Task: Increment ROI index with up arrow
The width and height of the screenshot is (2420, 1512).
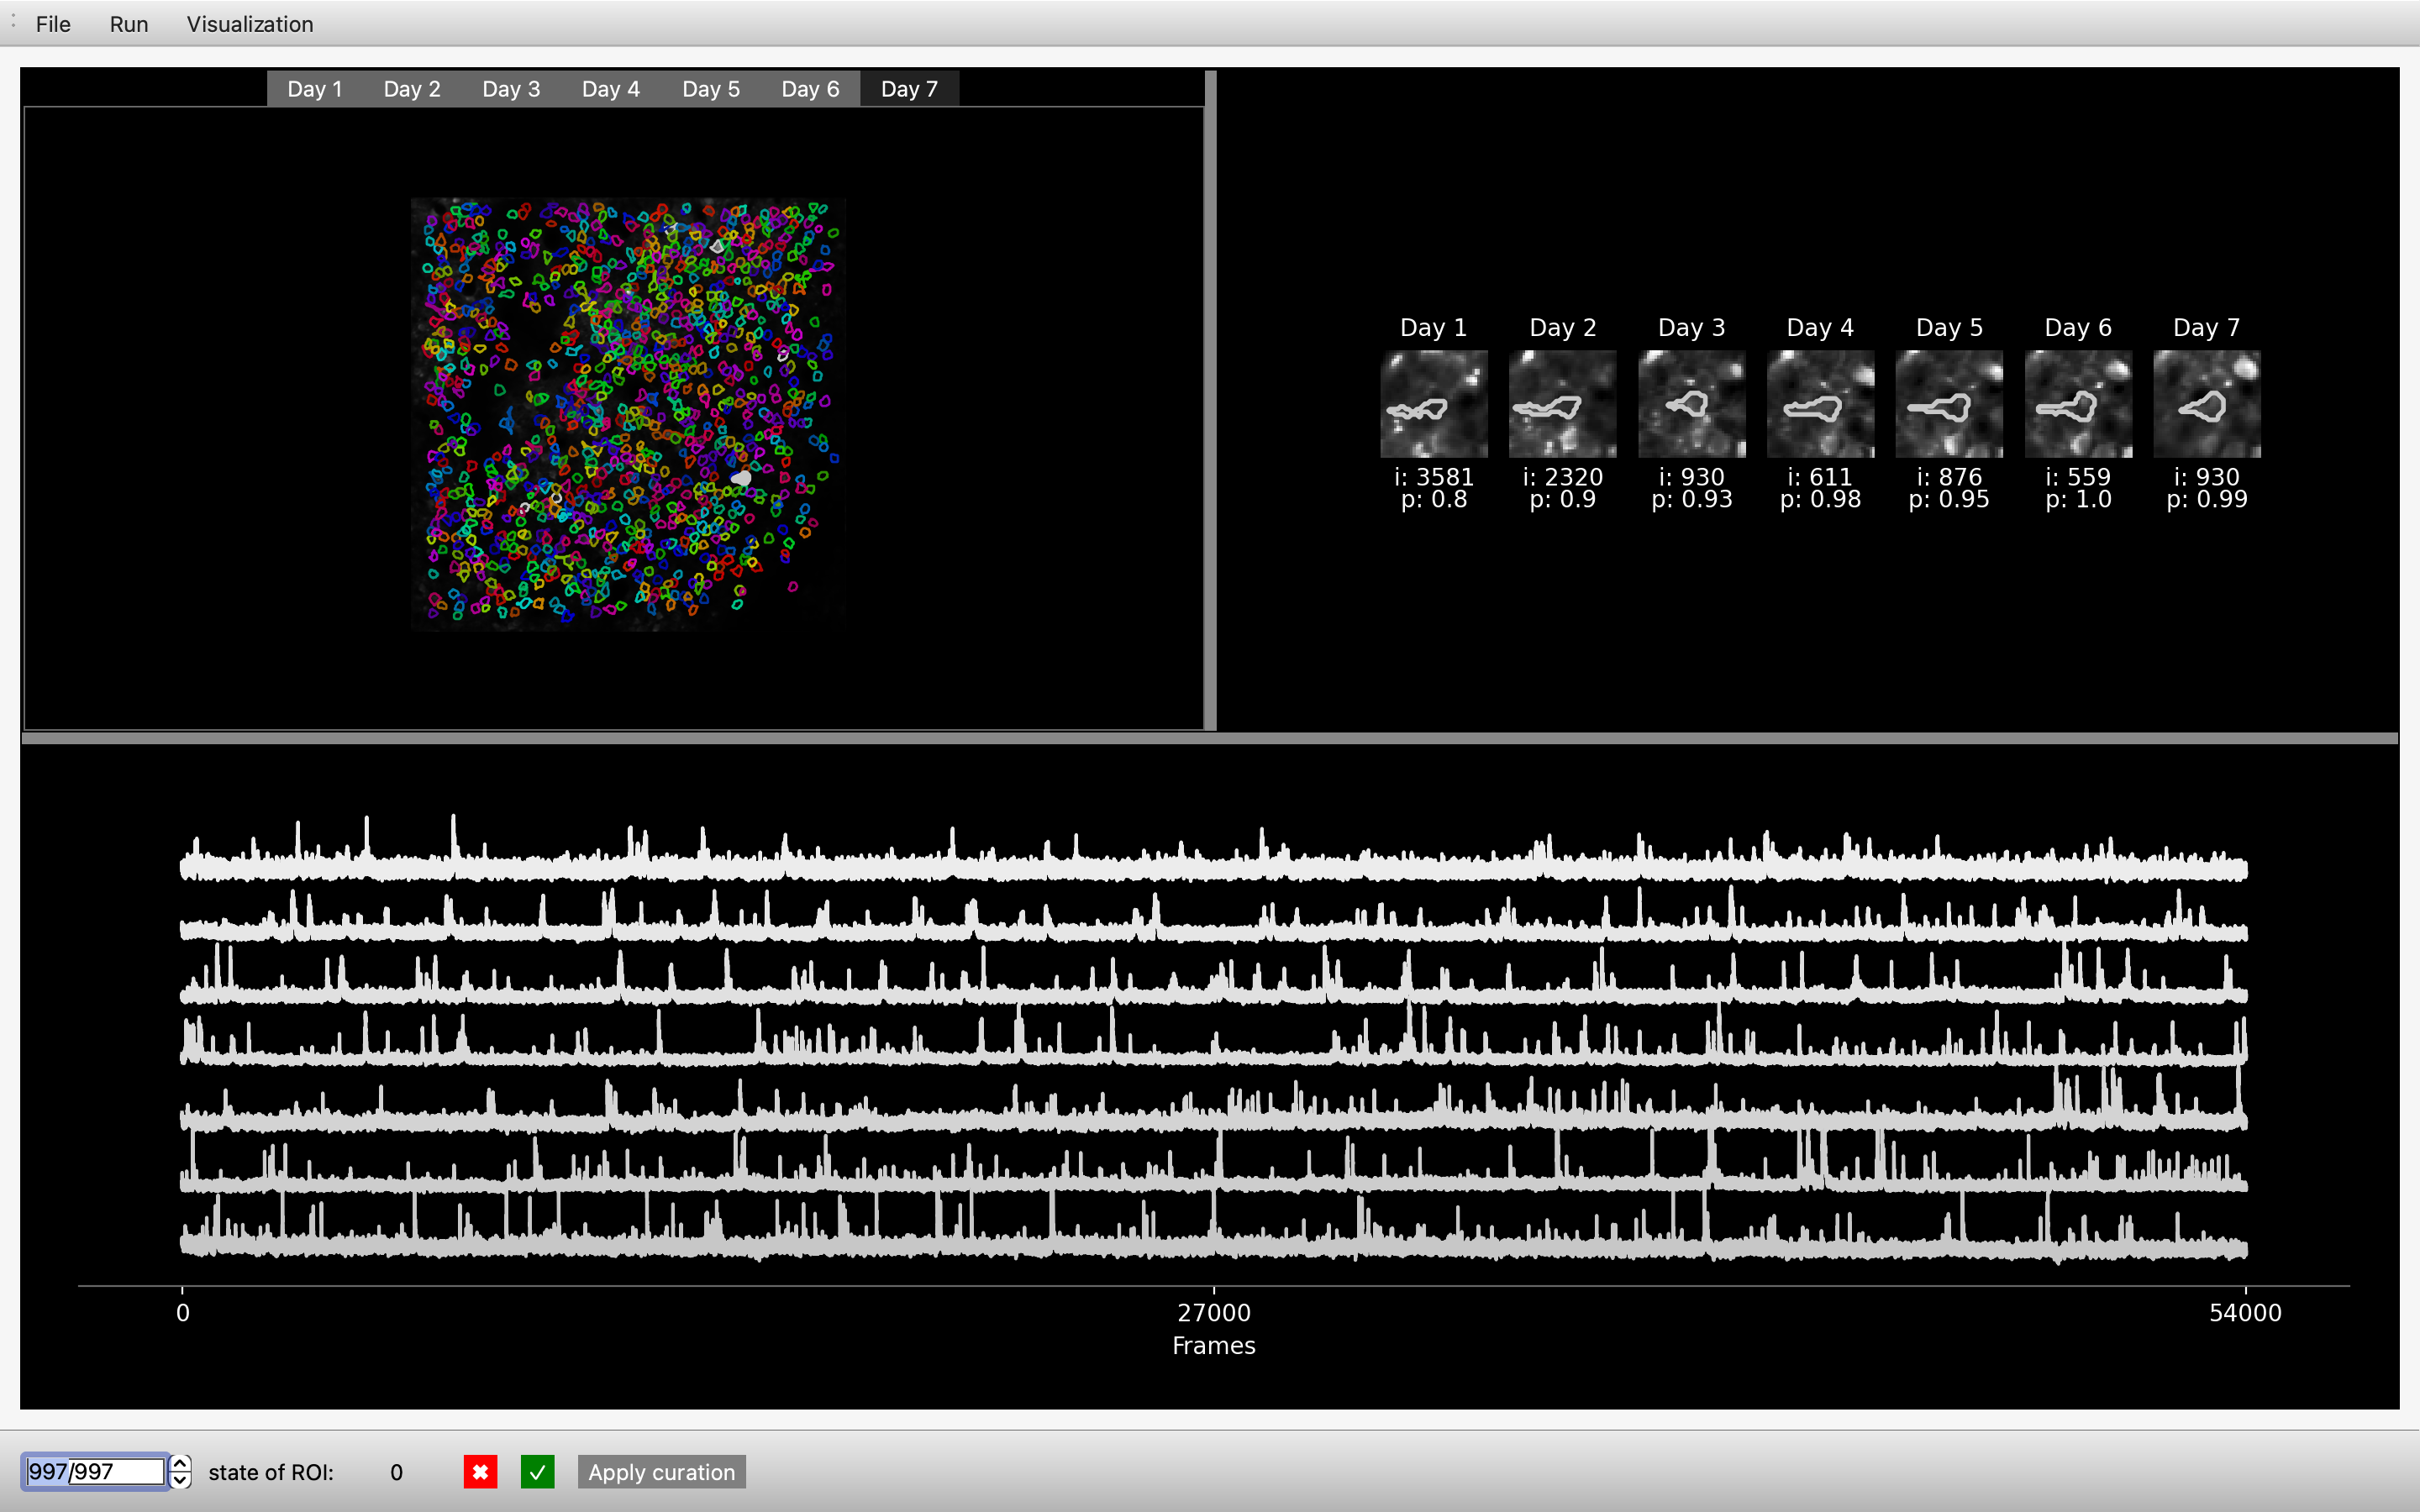Action: tap(180, 1464)
